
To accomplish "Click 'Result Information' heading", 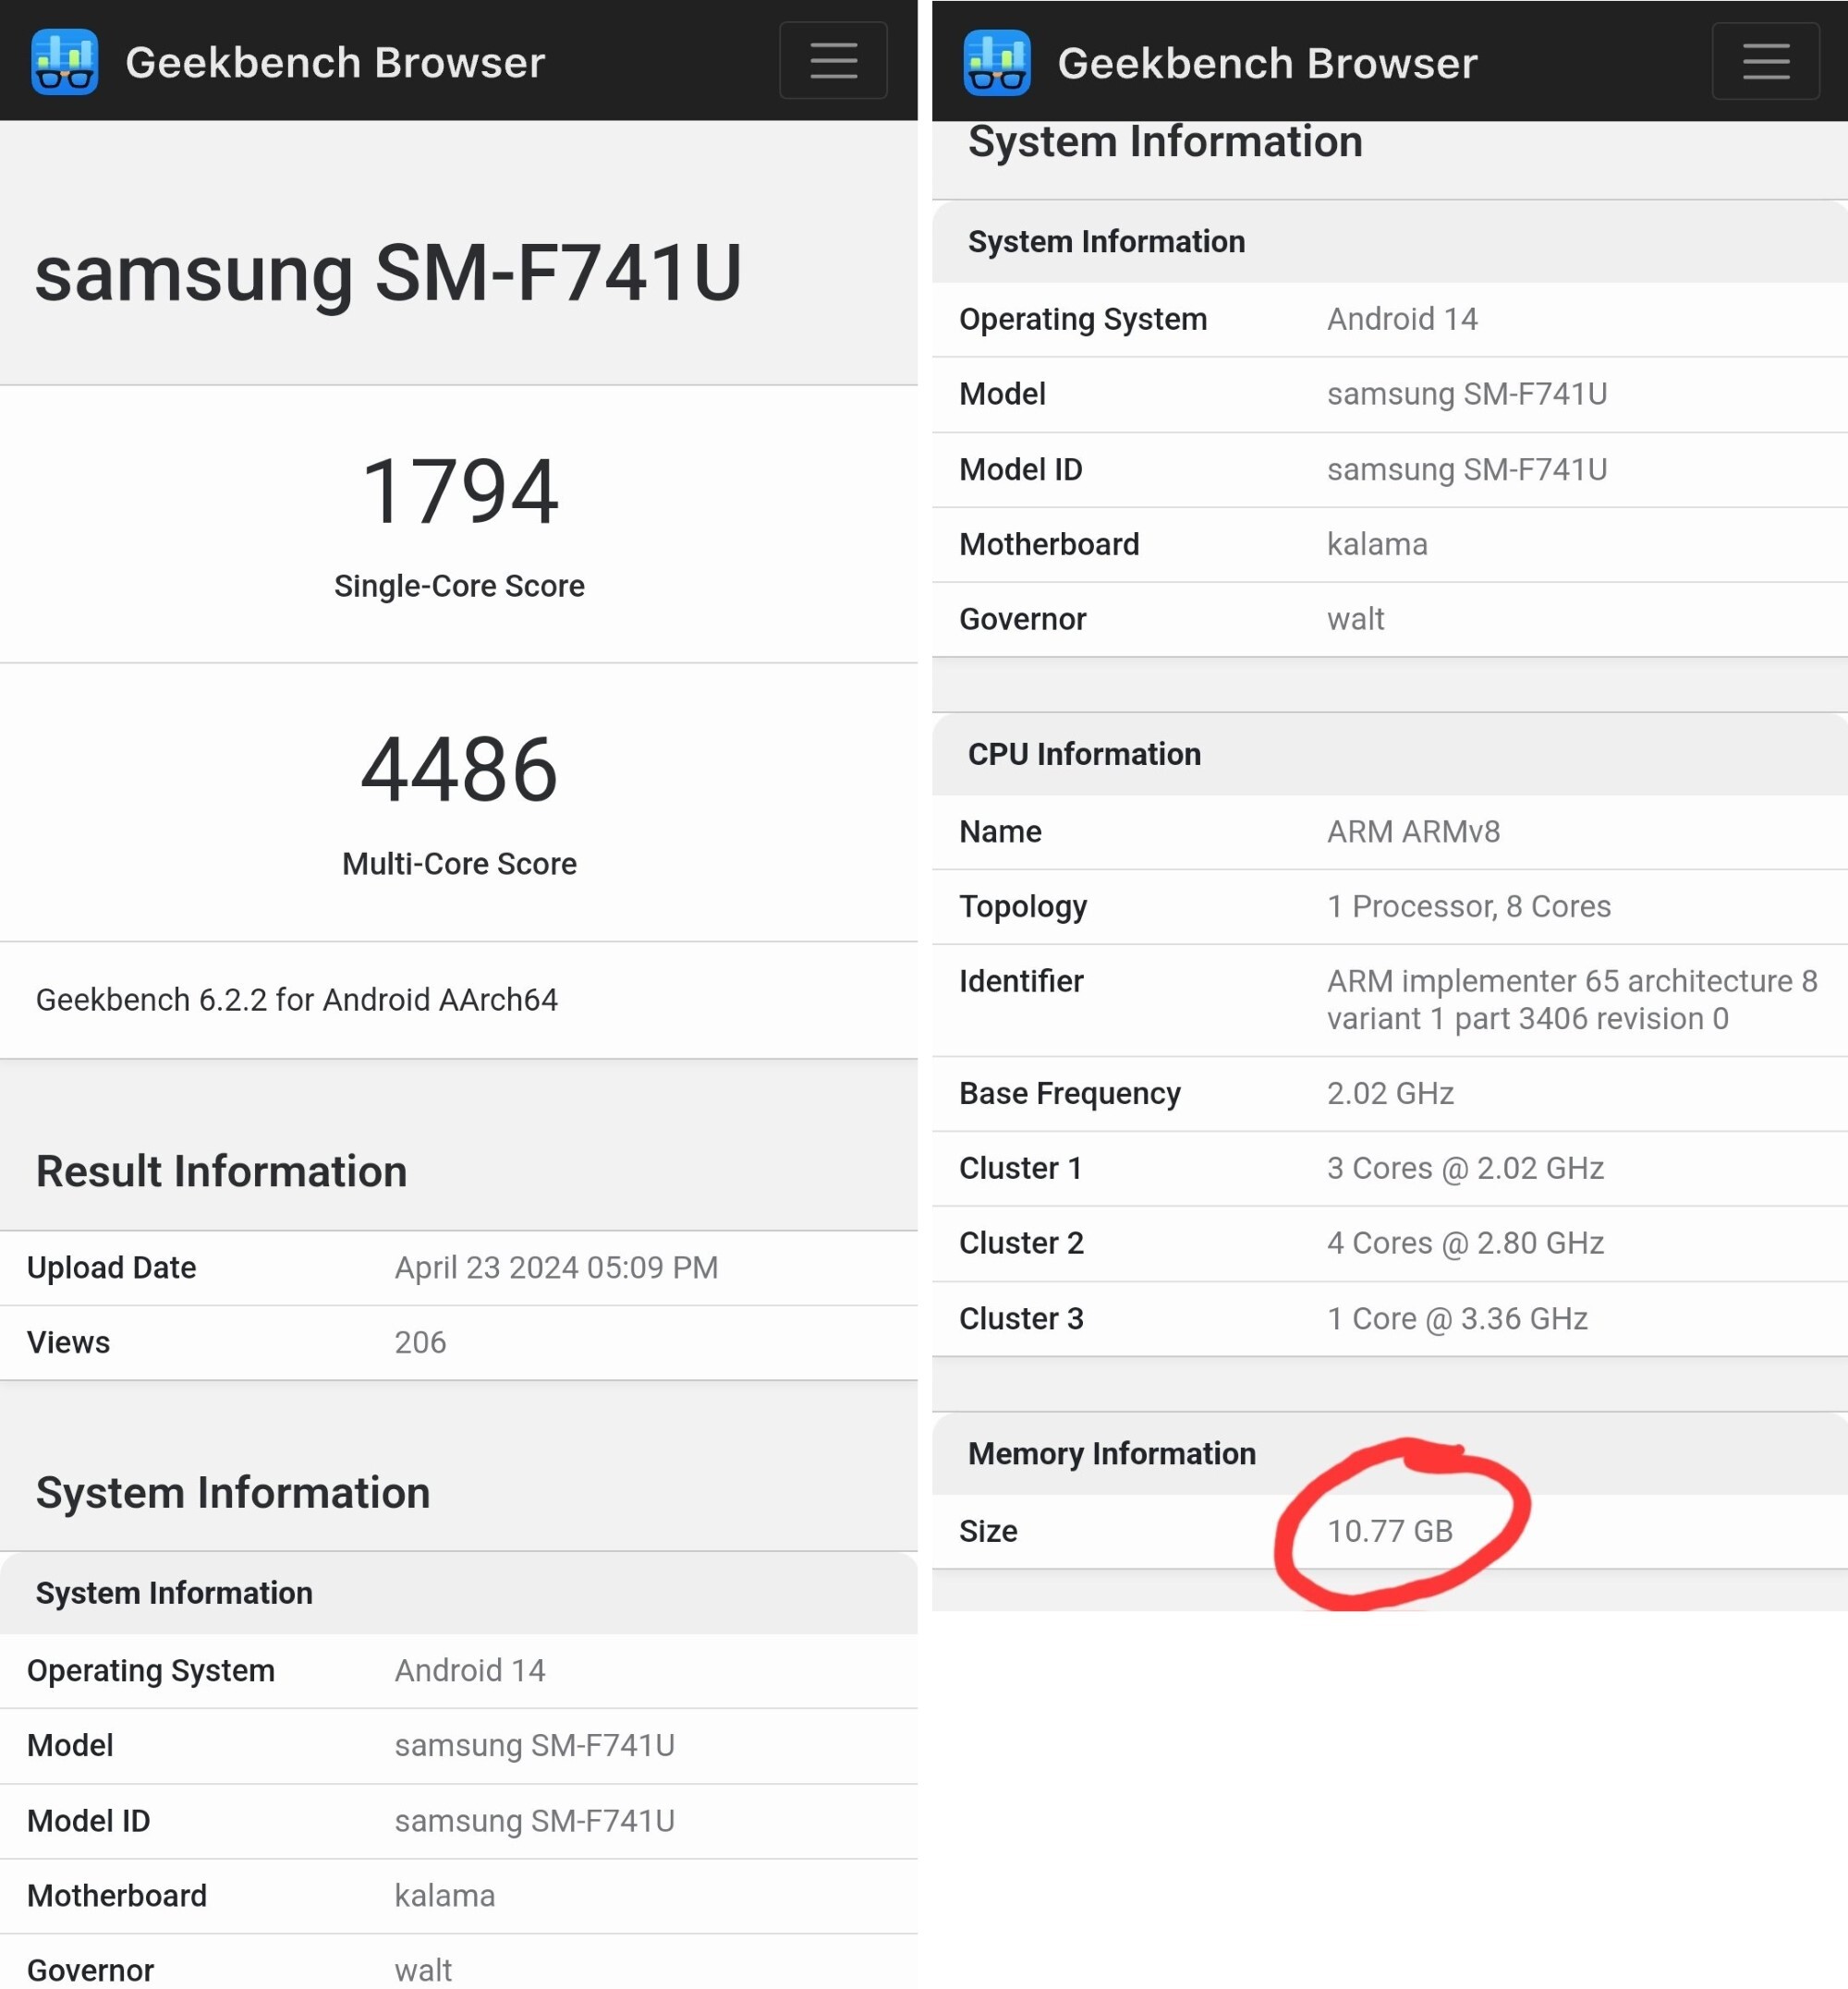I will pyautogui.click(x=221, y=1171).
